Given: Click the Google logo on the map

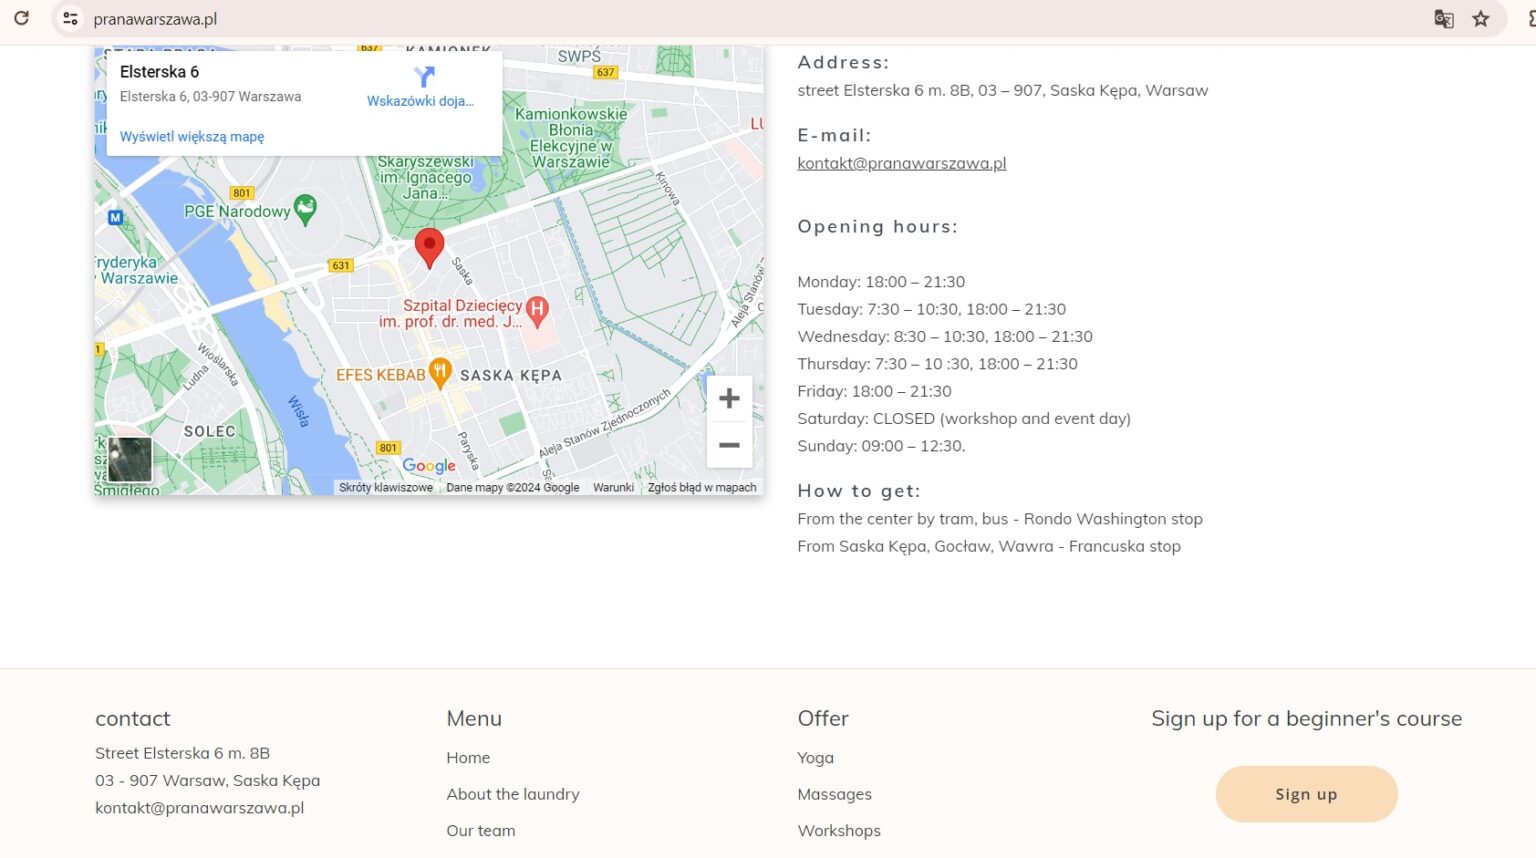Looking at the screenshot, I should coord(429,465).
